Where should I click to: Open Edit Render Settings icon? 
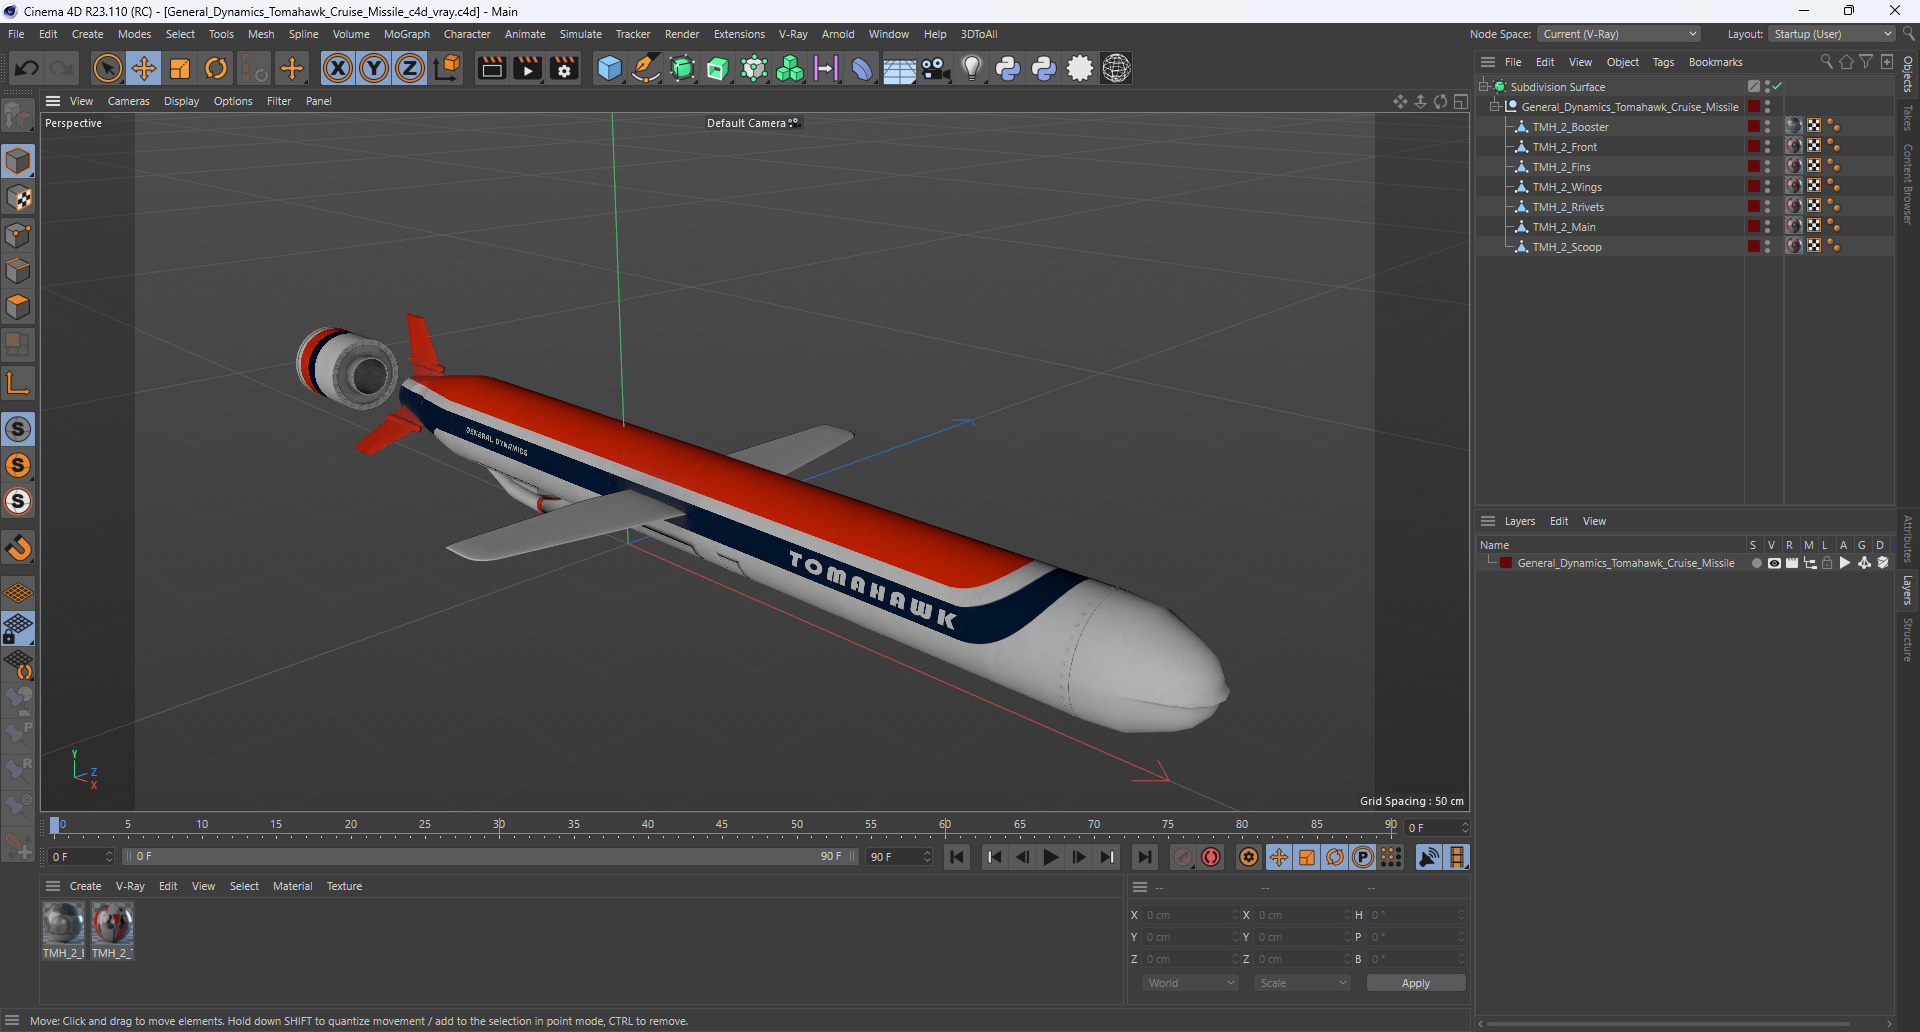(565, 68)
